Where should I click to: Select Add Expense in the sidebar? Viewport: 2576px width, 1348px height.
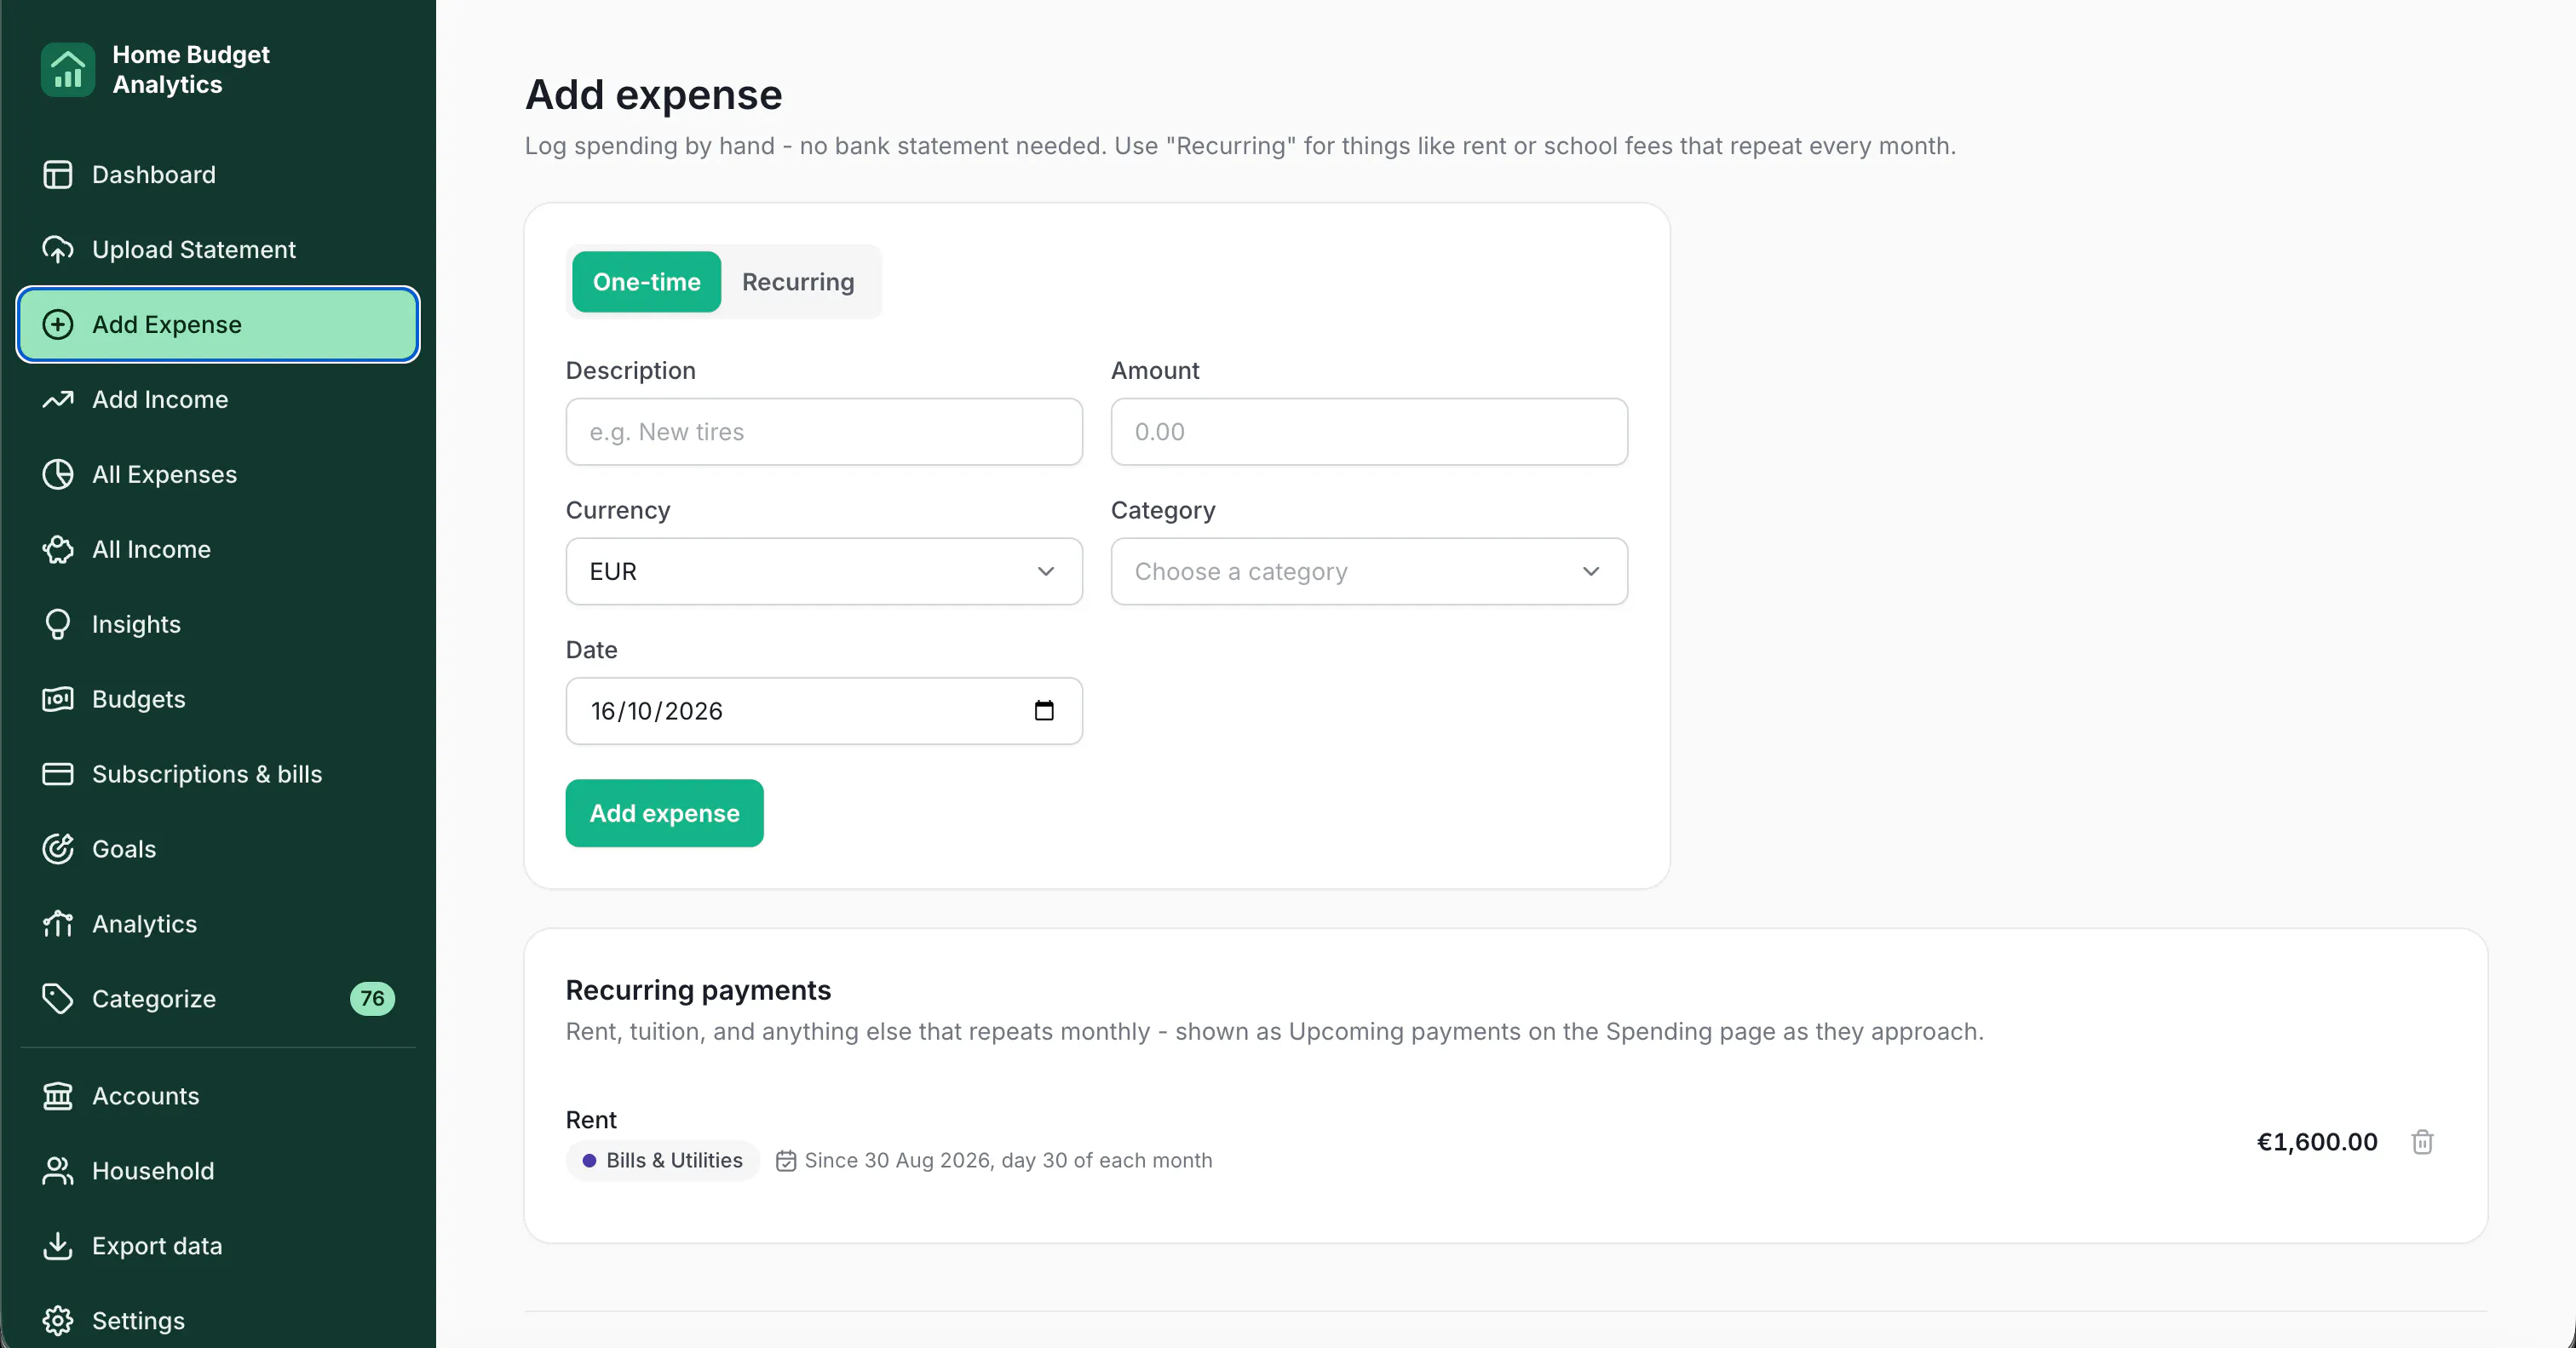pyautogui.click(x=217, y=324)
